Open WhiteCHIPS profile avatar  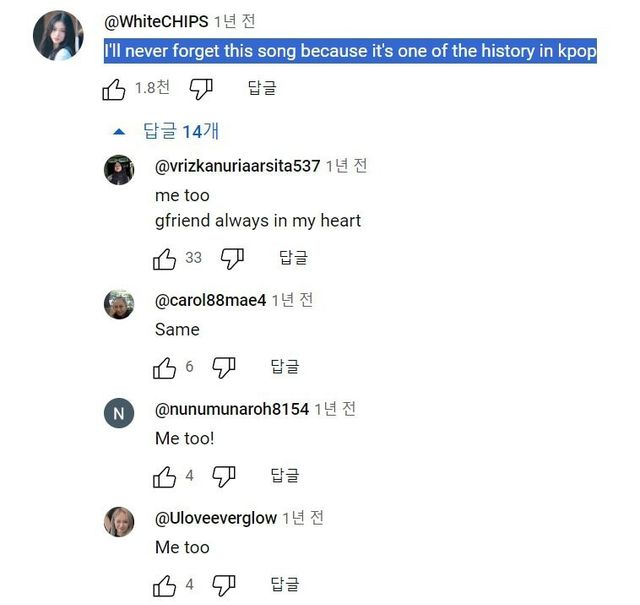point(58,37)
